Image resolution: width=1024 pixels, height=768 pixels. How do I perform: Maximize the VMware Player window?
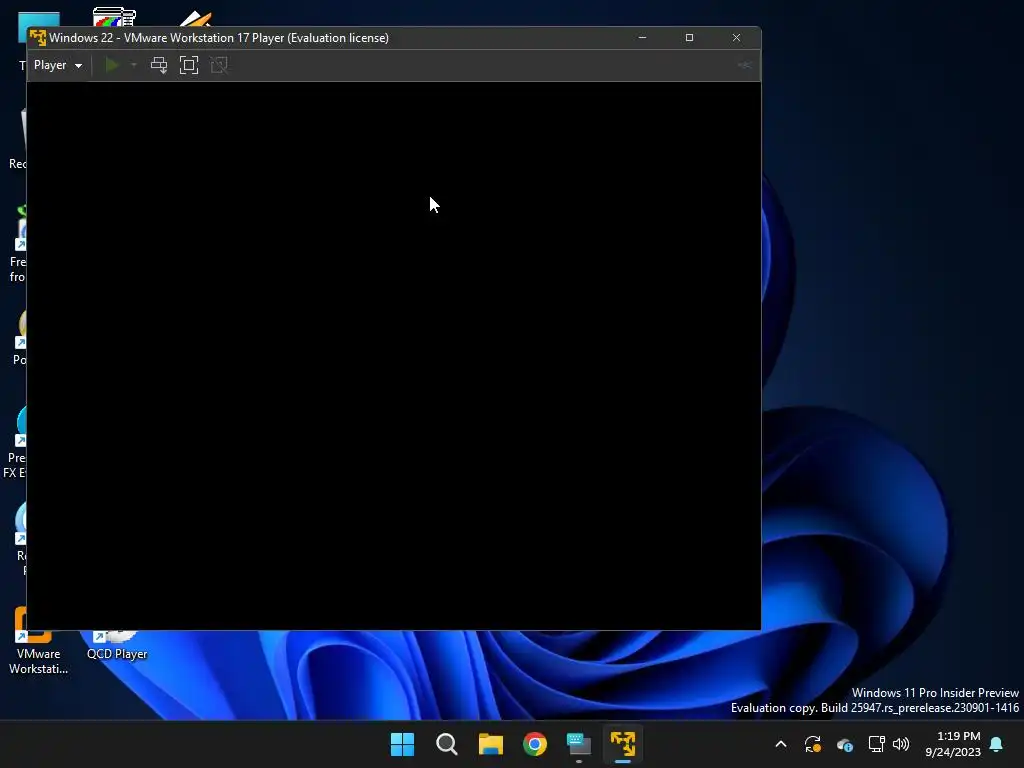[689, 38]
